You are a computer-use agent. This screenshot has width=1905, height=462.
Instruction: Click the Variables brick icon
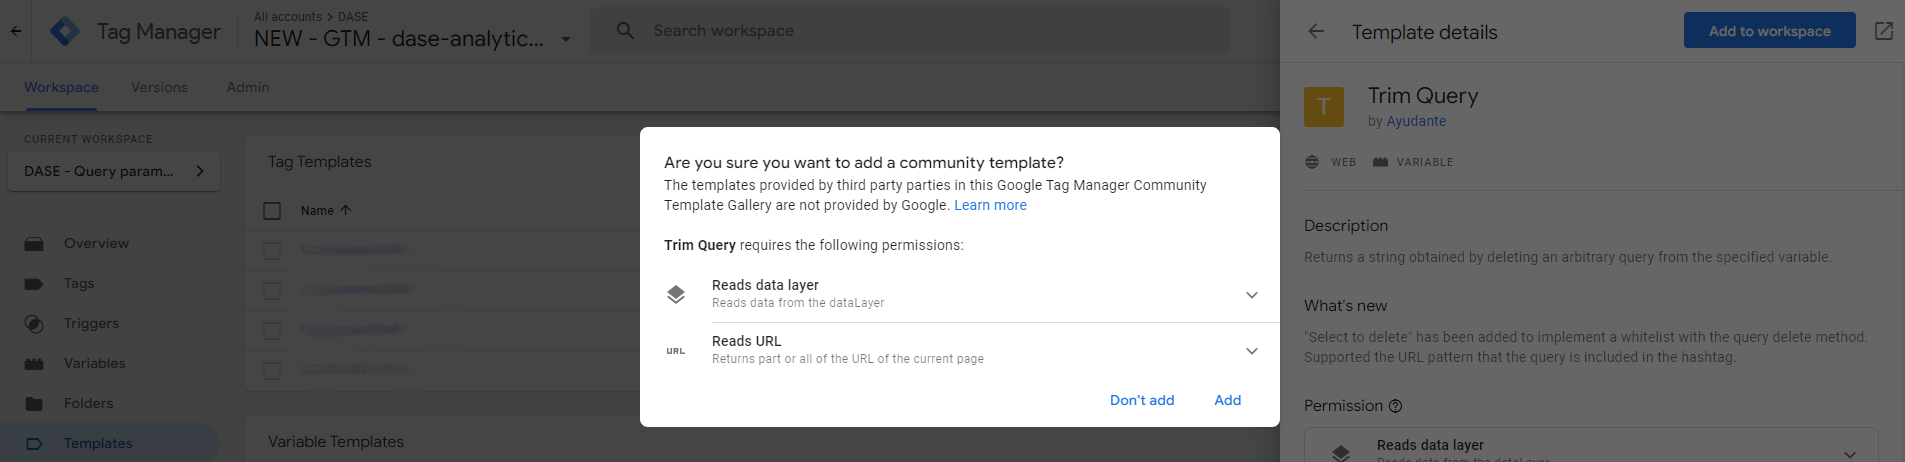[34, 364]
